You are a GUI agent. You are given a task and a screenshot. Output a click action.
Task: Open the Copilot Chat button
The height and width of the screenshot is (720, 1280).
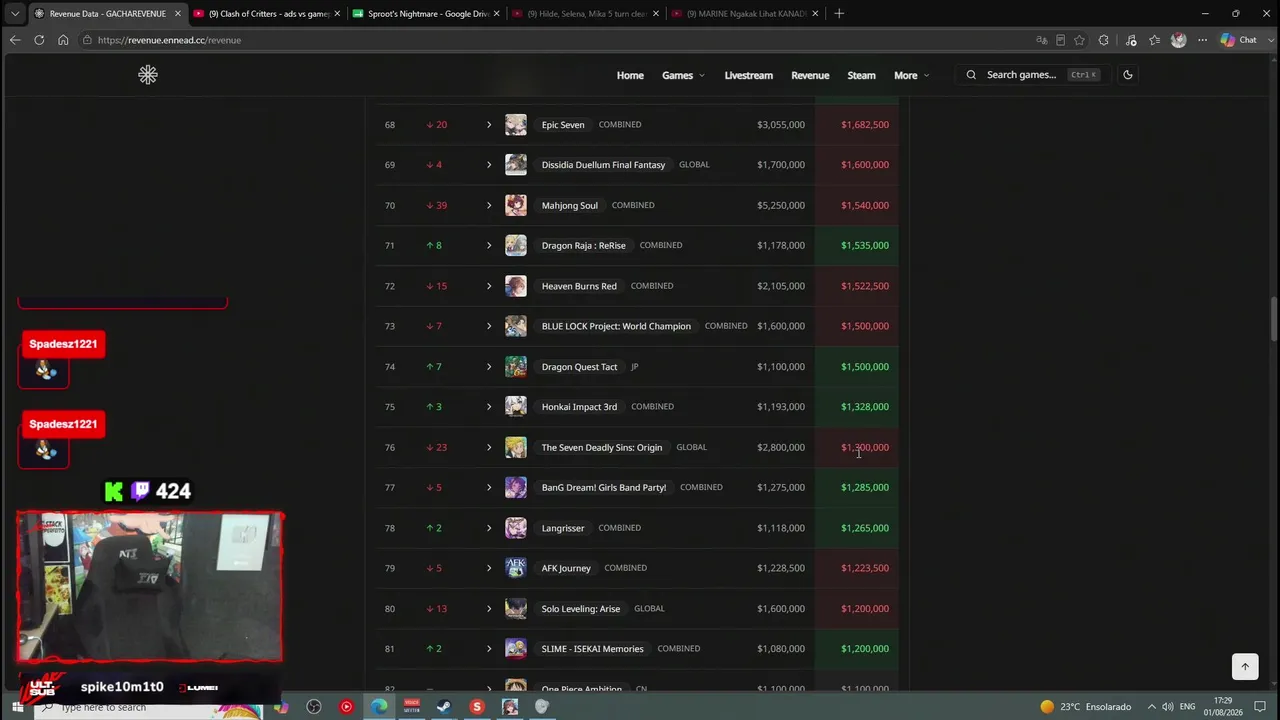(1239, 40)
